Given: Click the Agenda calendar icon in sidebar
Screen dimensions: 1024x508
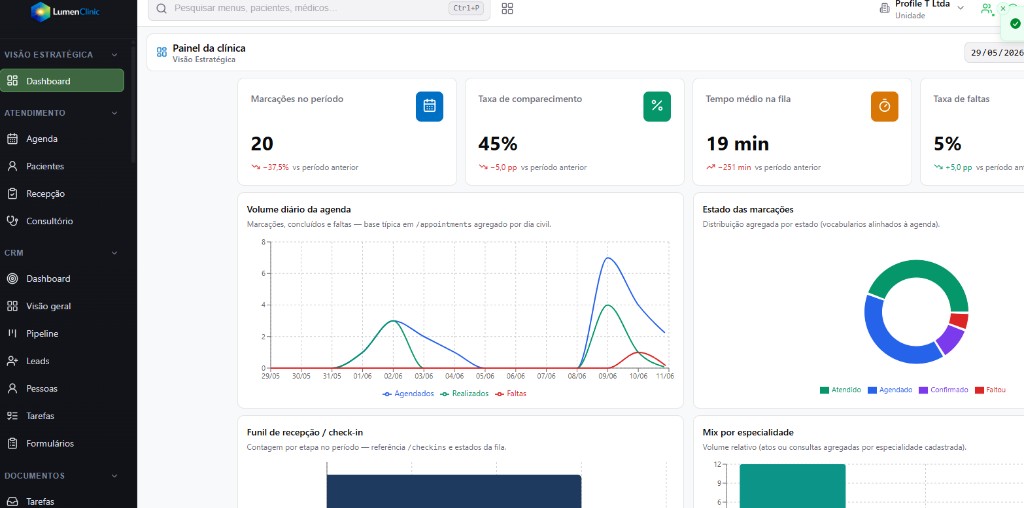Looking at the screenshot, I should coord(12,138).
